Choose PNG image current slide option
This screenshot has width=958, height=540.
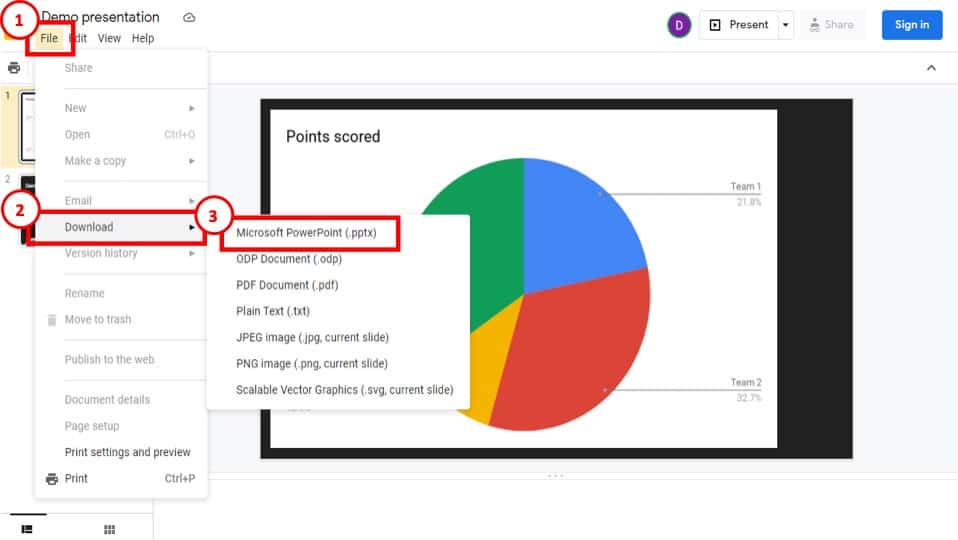click(x=312, y=363)
